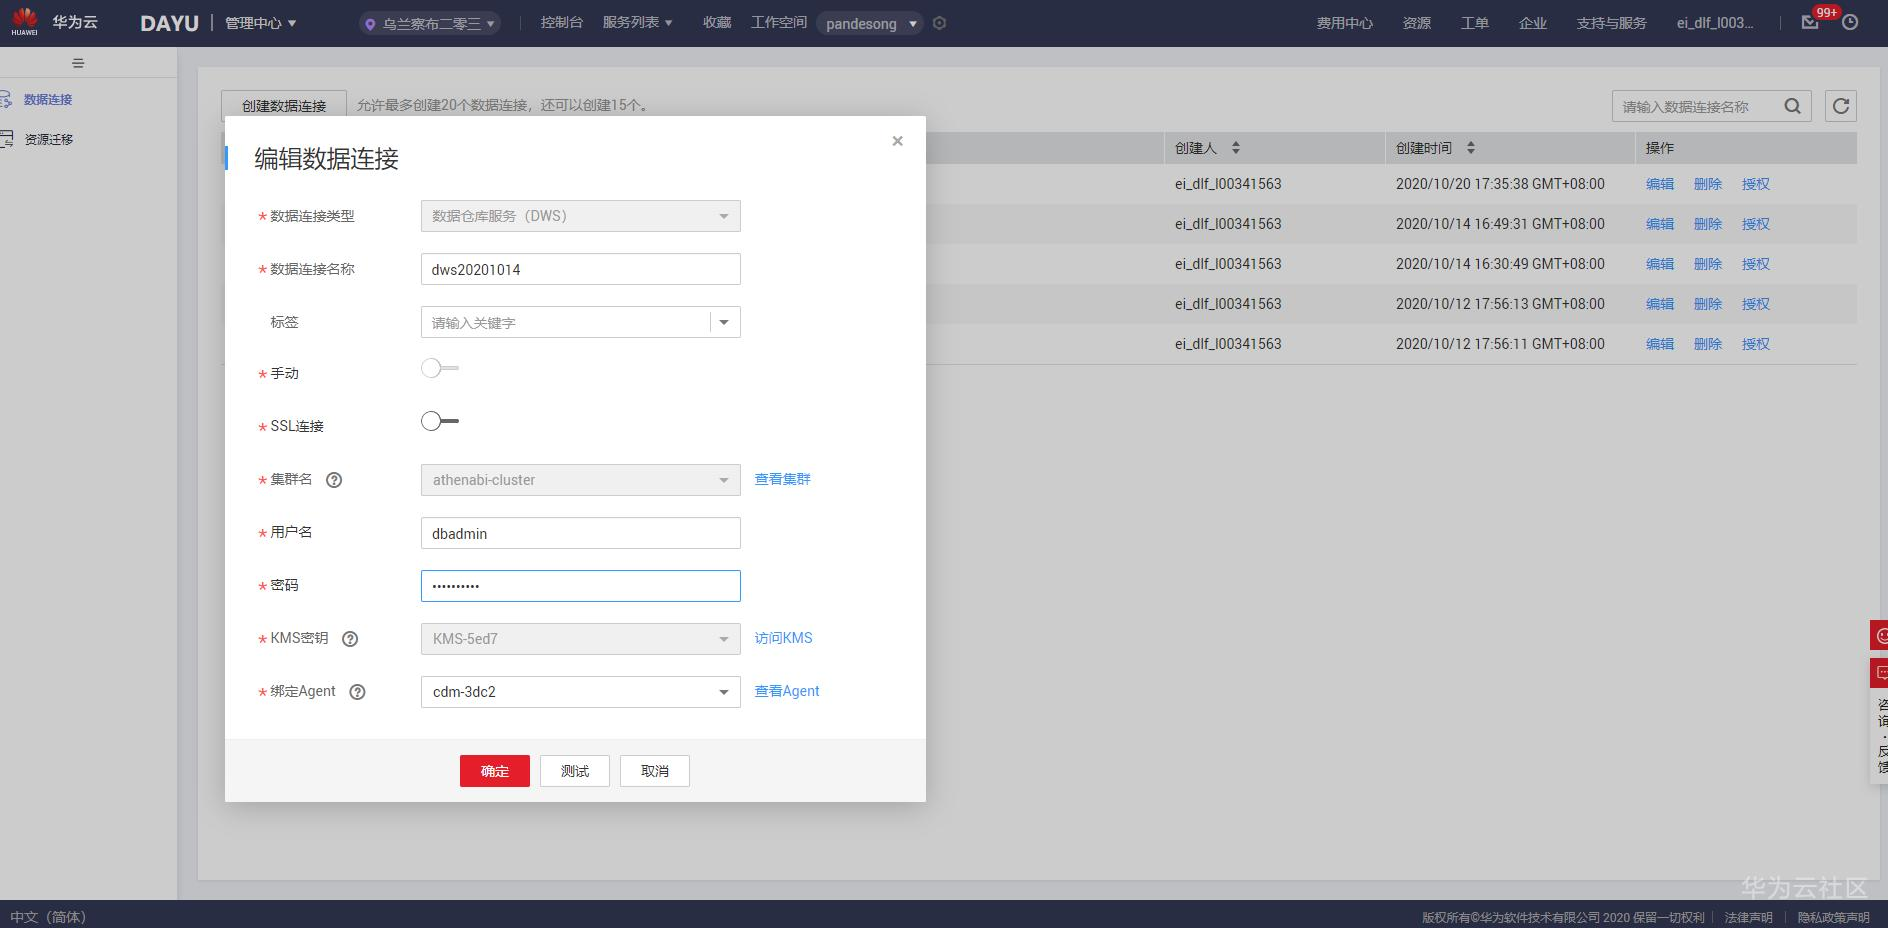Viewport: 1888px width, 928px height.
Task: Click the 数据连接名称 input field
Action: tap(580, 269)
